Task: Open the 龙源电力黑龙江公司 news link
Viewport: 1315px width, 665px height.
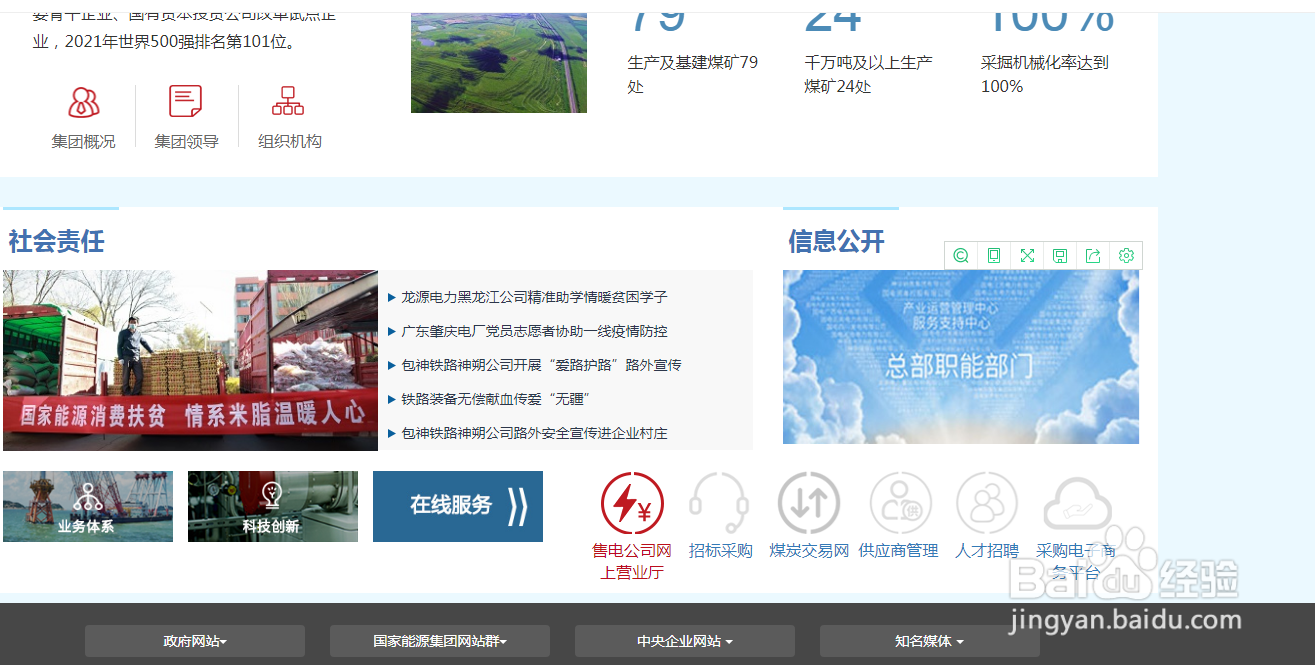Action: coord(534,296)
